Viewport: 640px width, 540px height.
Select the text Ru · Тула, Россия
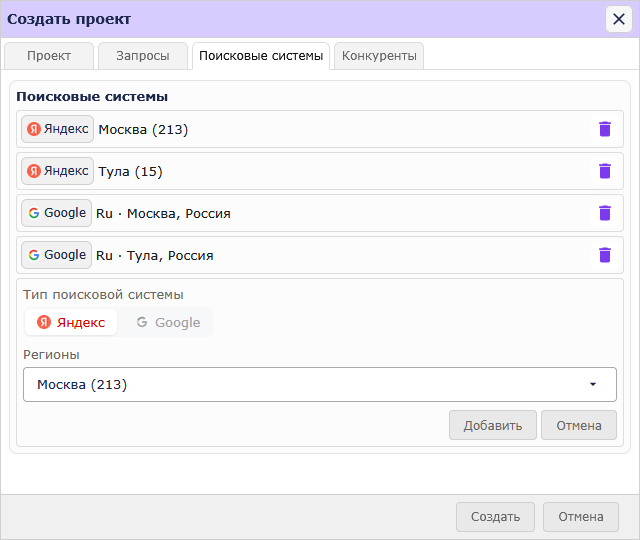(x=155, y=256)
